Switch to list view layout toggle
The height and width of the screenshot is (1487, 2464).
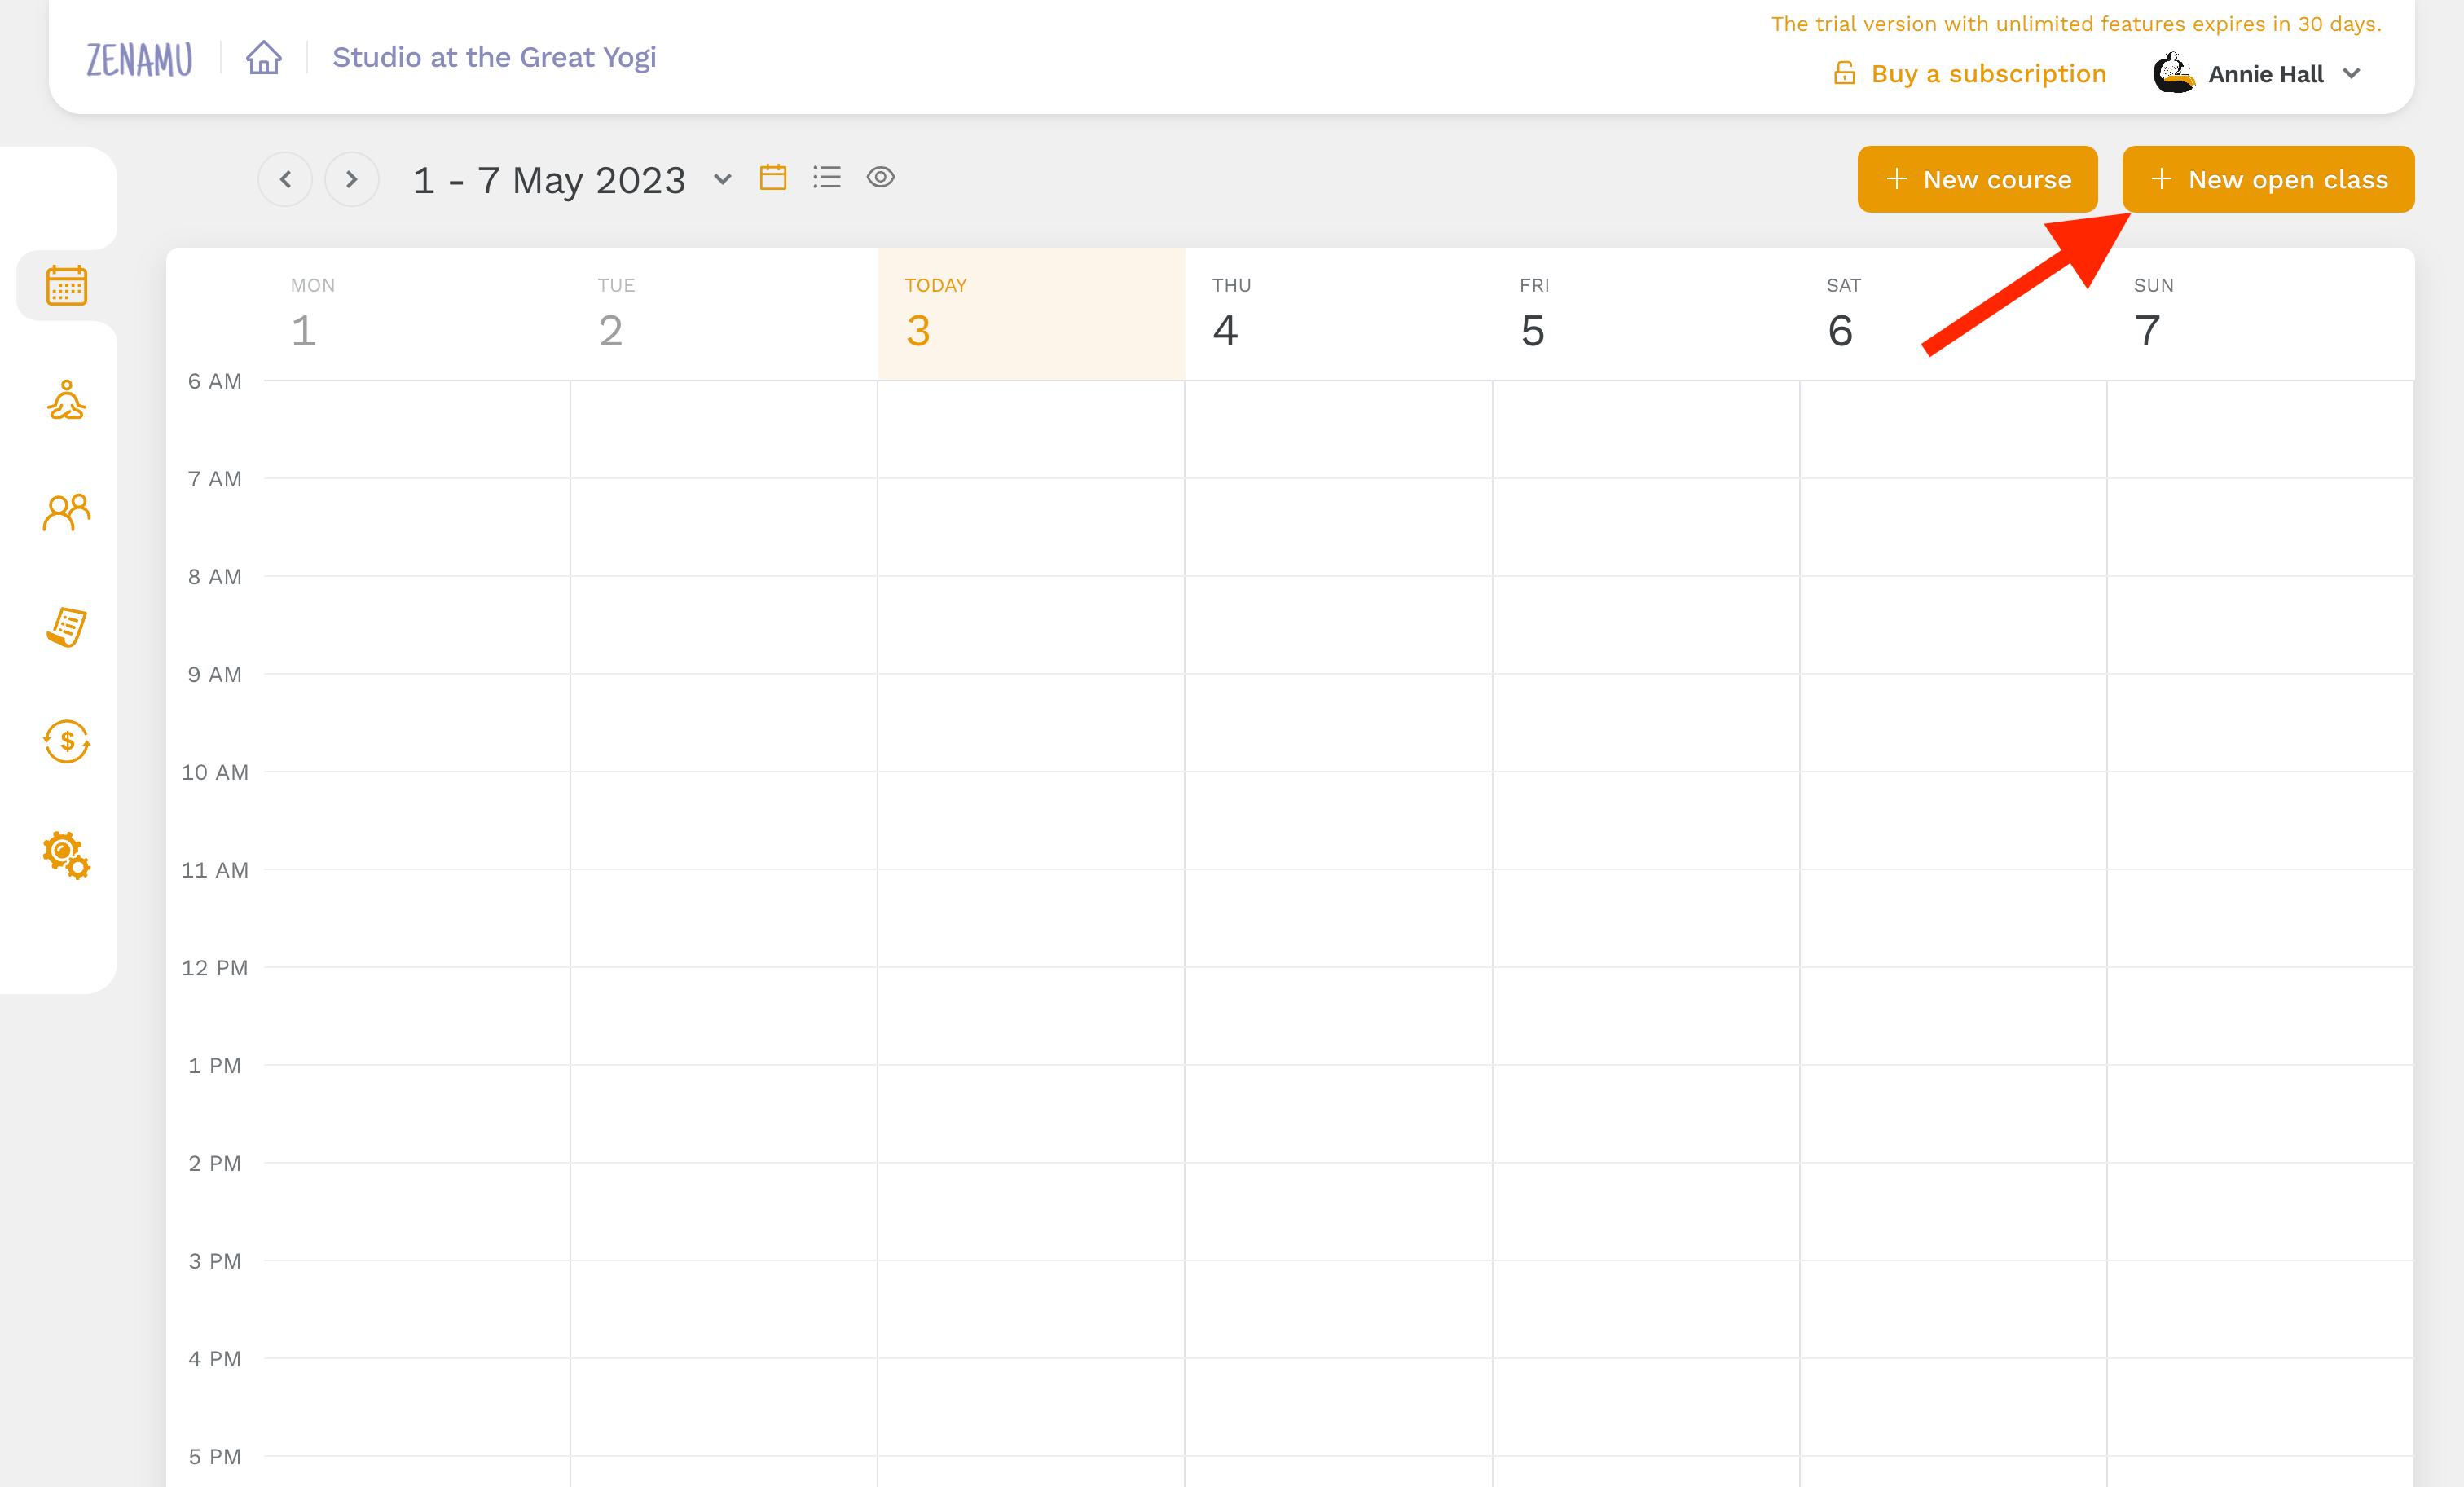pos(827,178)
